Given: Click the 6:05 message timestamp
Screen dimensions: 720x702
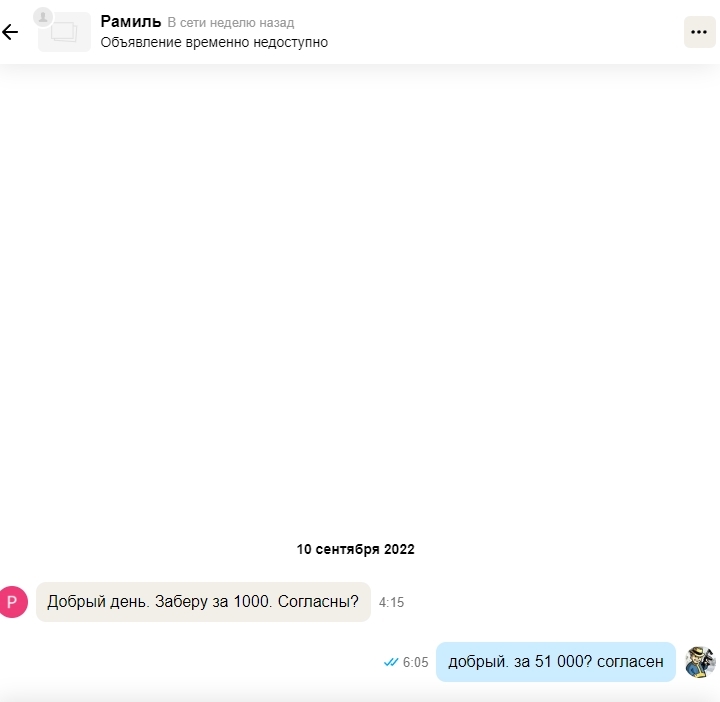Looking at the screenshot, I should pos(416,662).
